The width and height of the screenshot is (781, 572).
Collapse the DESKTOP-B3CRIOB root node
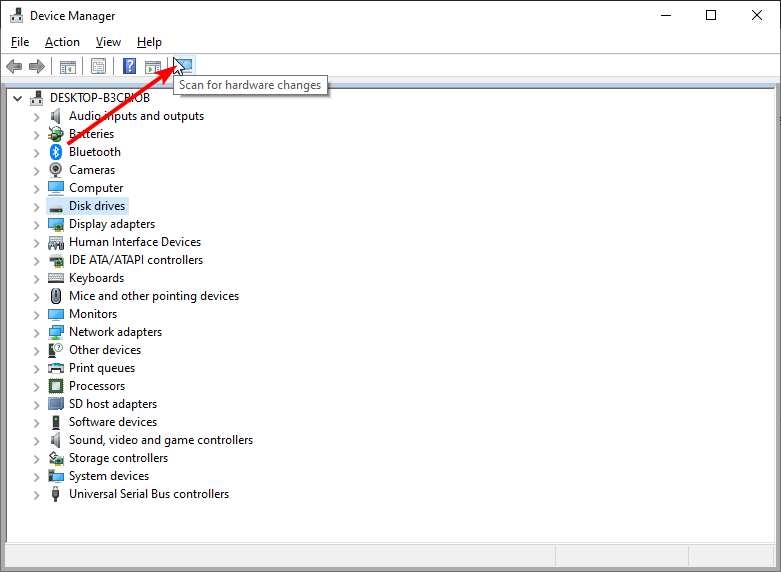pos(17,98)
